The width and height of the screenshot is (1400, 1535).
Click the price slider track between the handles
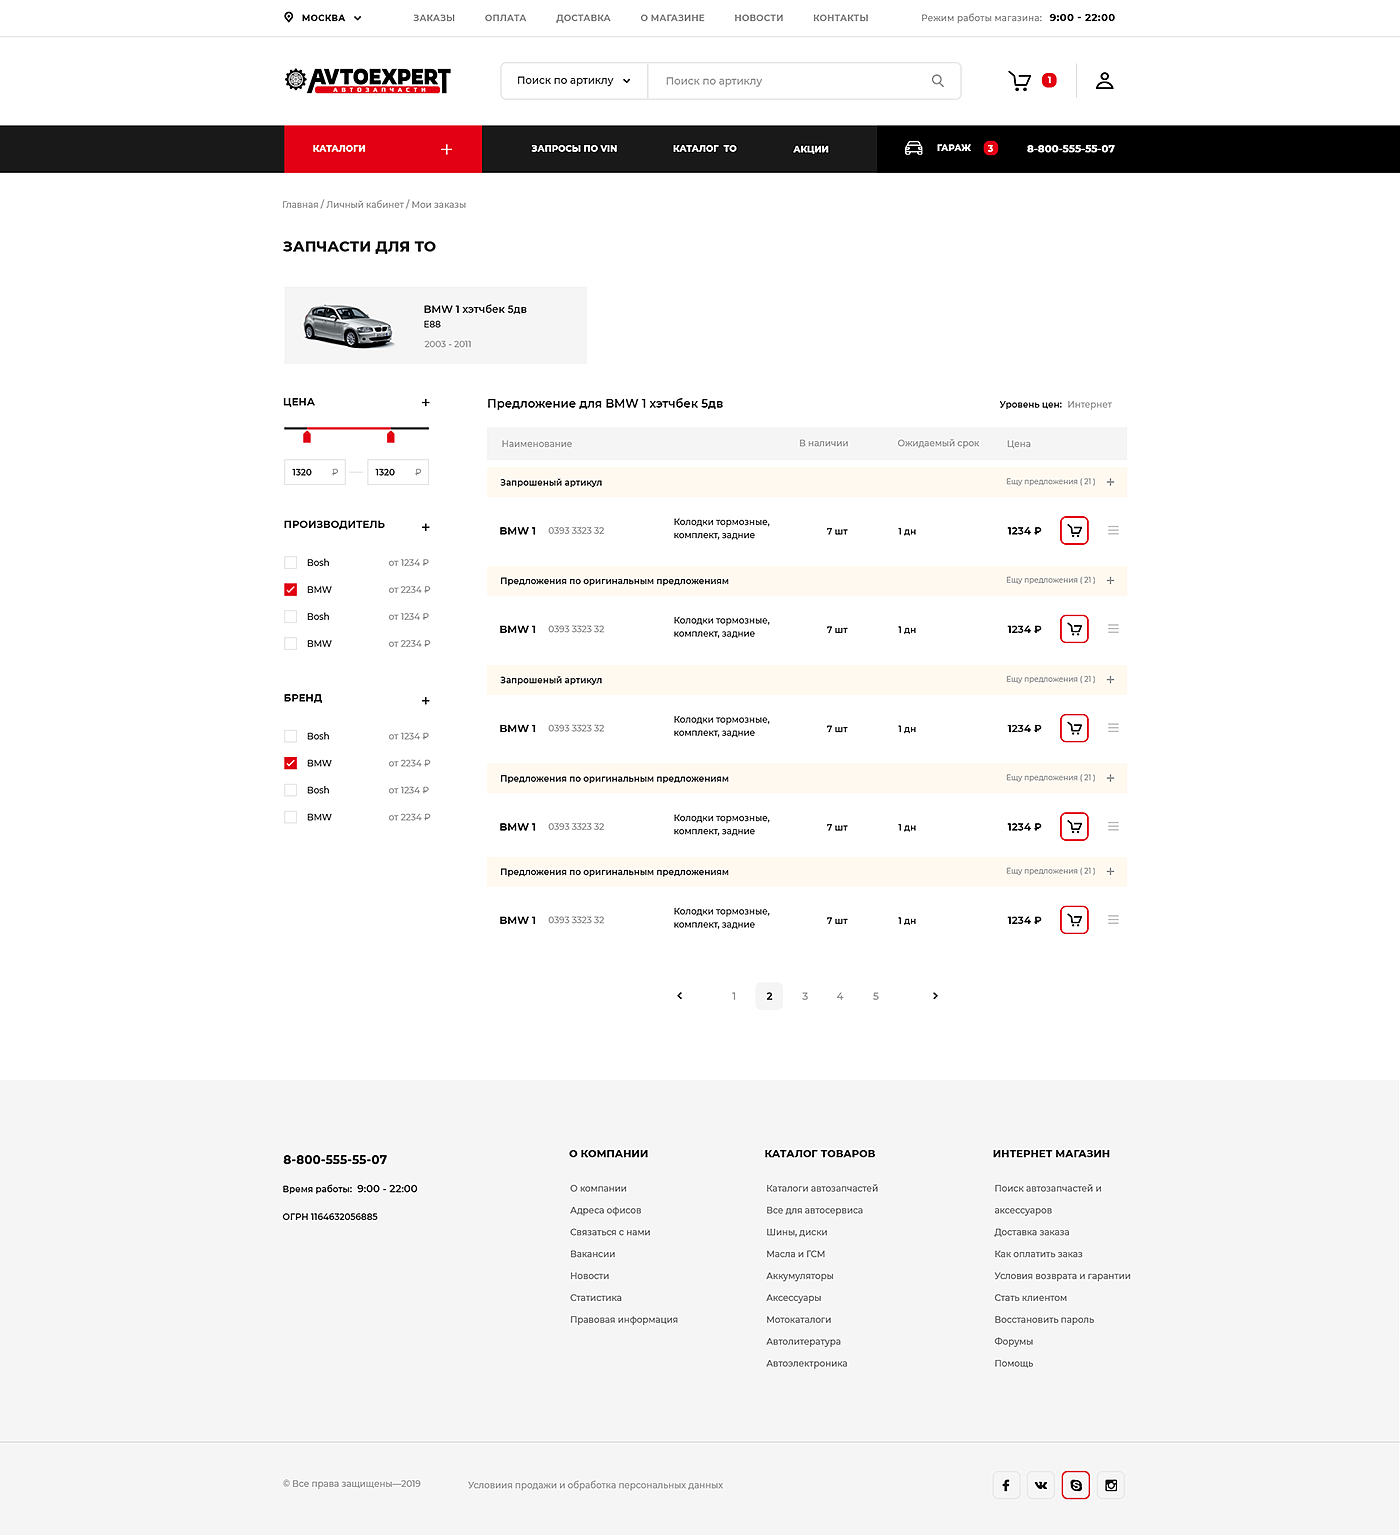point(349,428)
